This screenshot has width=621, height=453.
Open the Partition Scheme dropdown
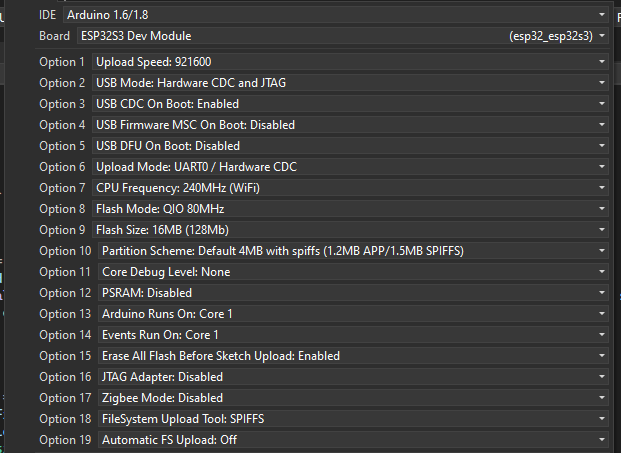pos(353,251)
